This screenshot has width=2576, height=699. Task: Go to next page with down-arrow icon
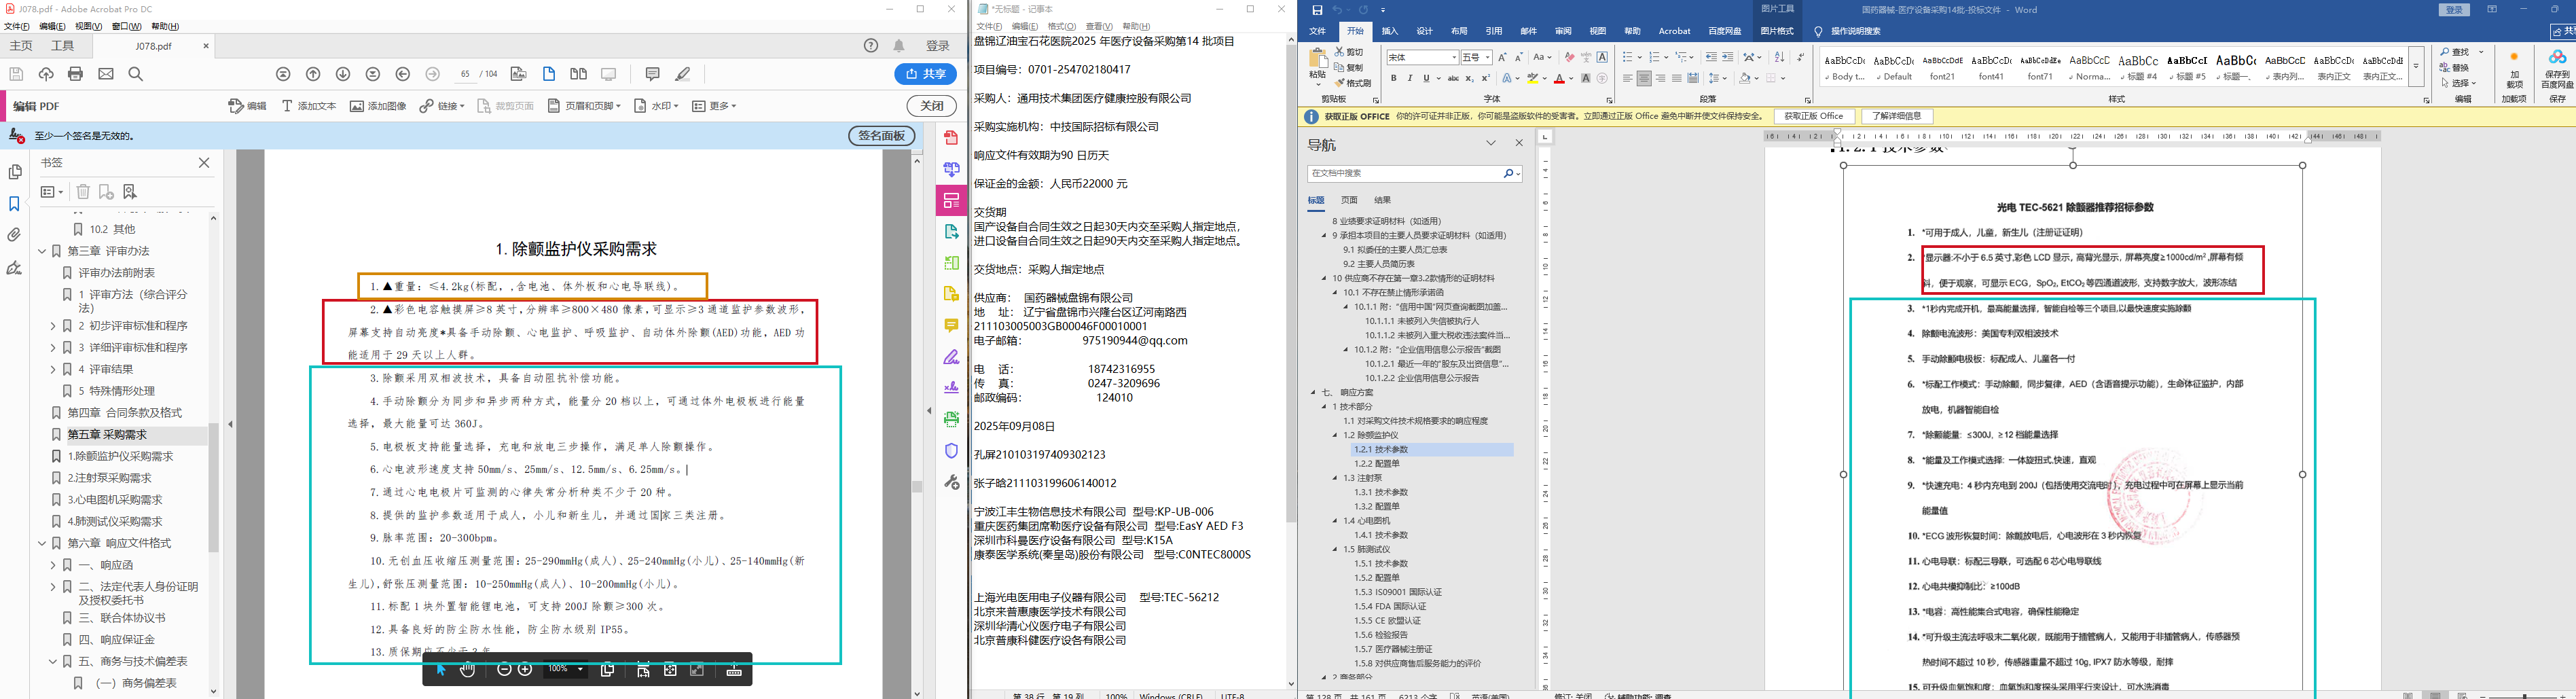coord(343,74)
